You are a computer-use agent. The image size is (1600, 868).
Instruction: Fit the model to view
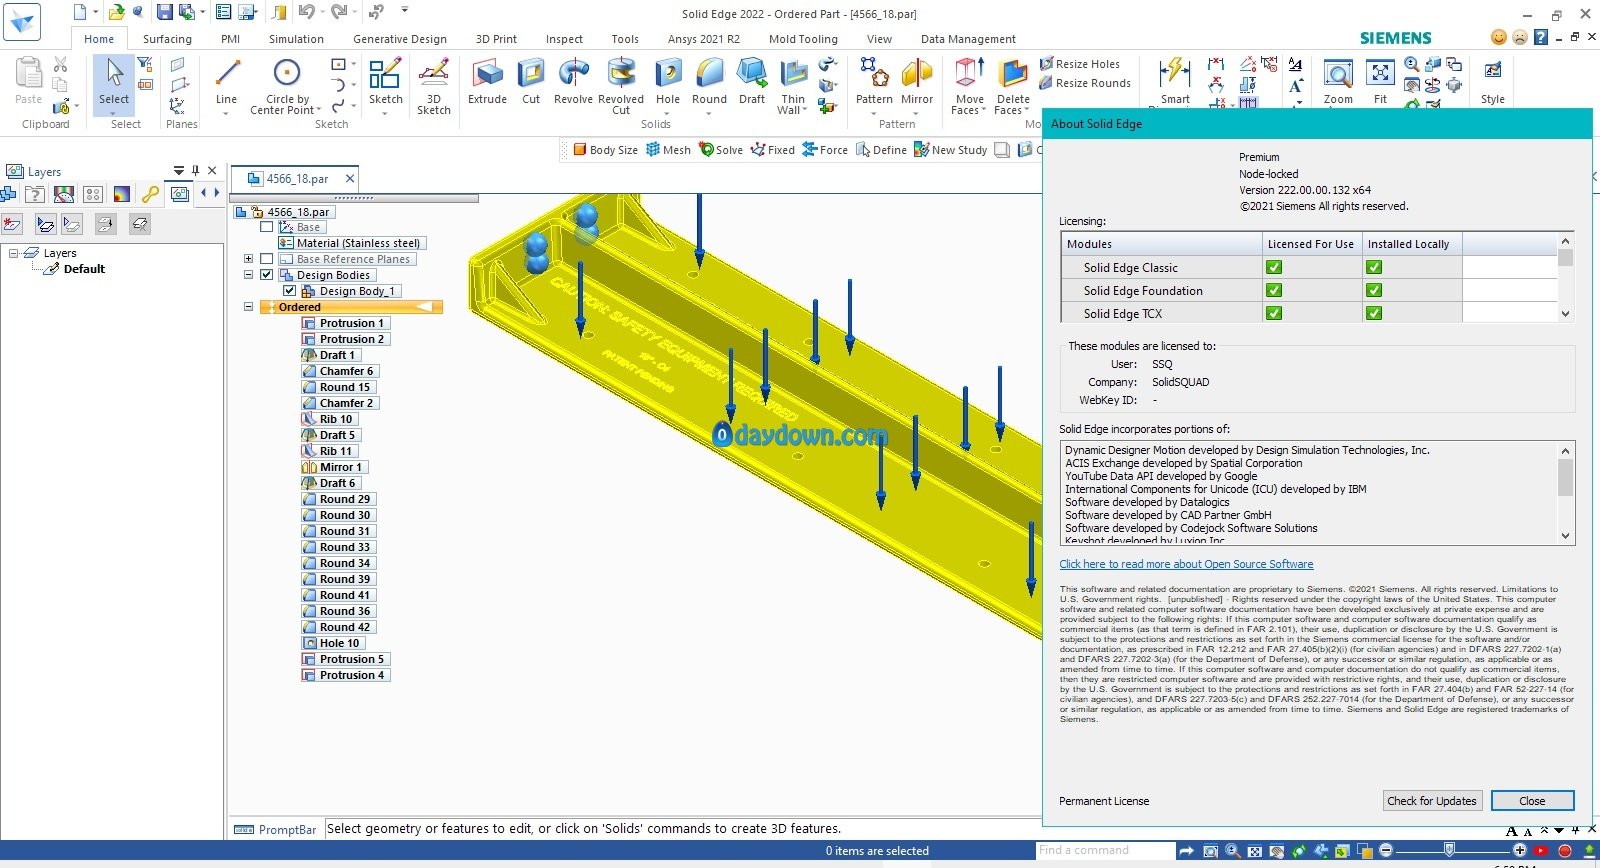(x=1380, y=82)
